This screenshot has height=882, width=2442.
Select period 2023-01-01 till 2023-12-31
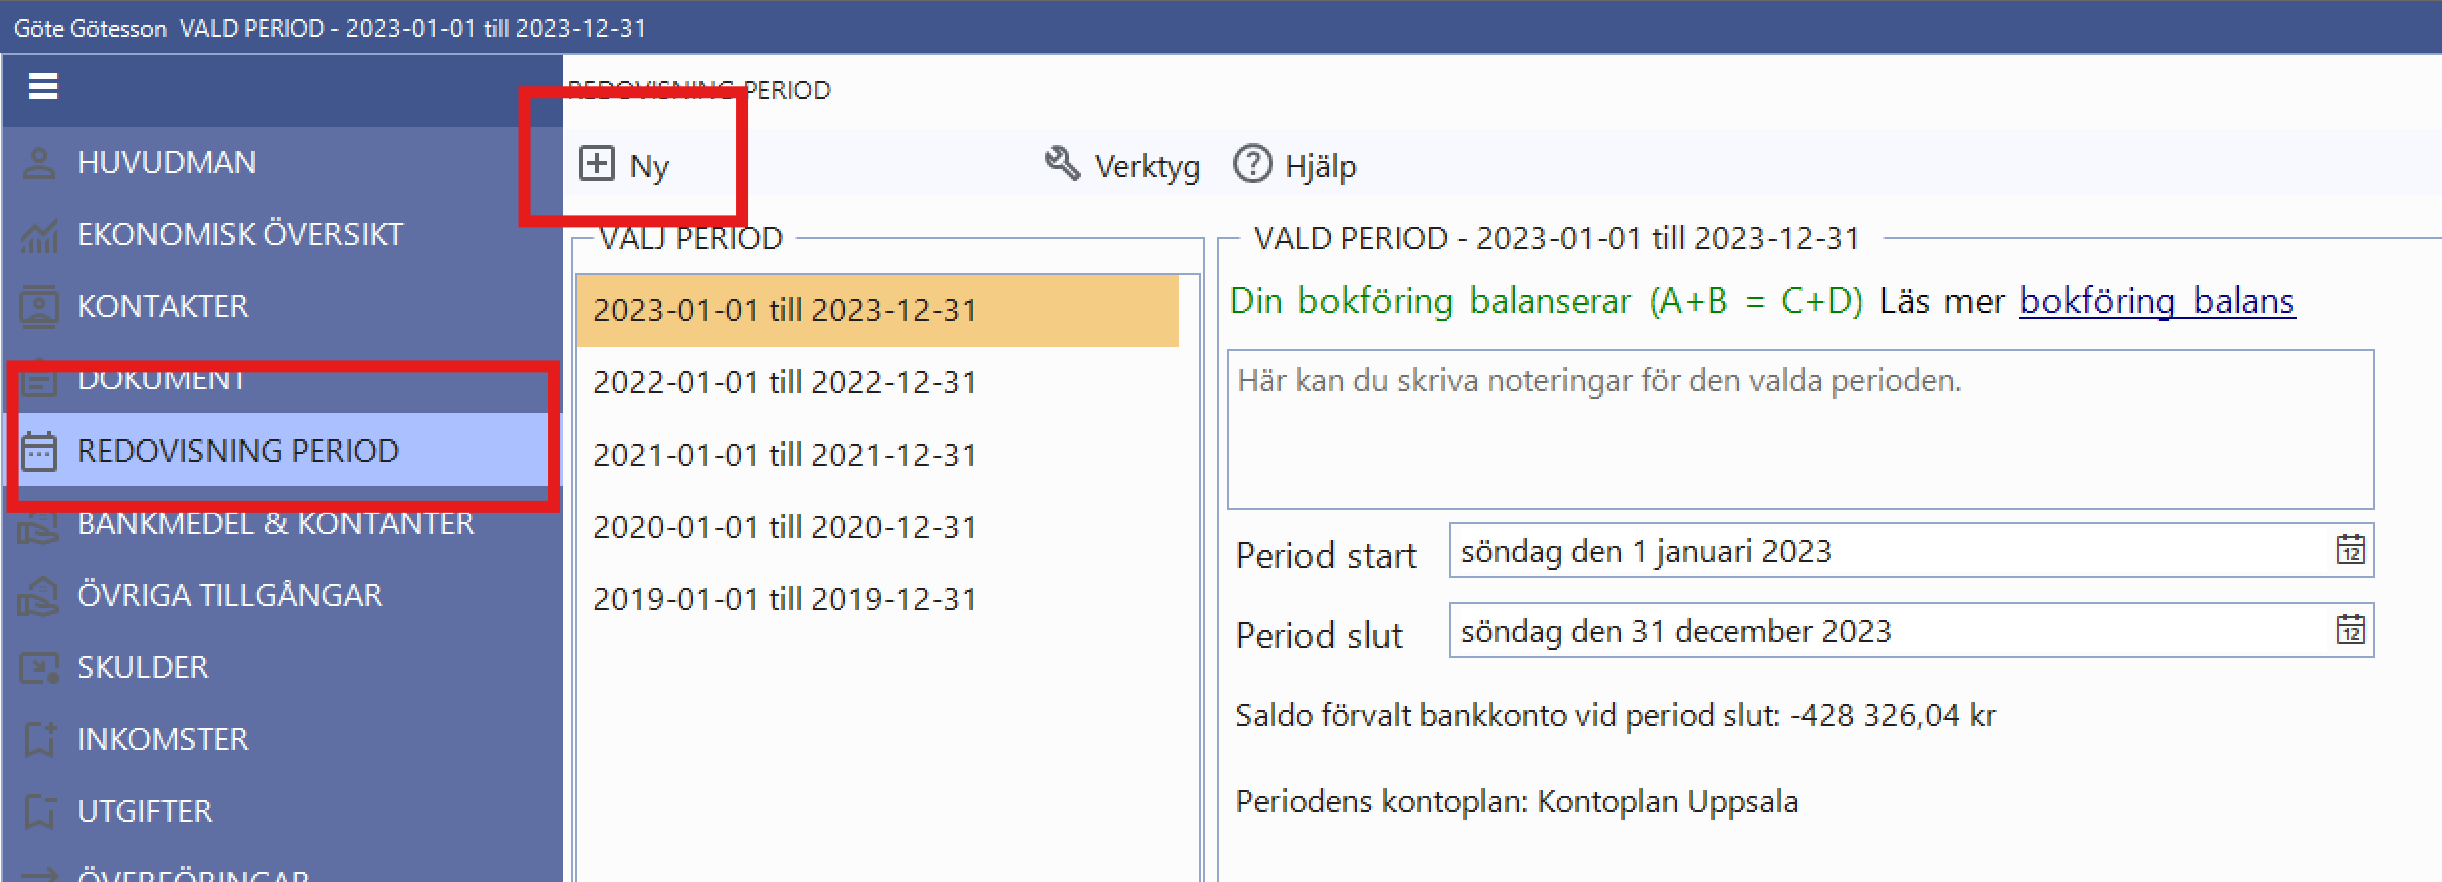[878, 310]
